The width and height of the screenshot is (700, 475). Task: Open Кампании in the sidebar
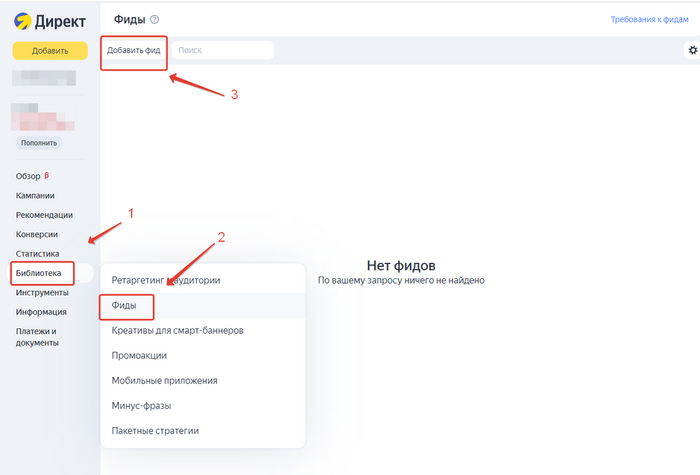point(35,196)
